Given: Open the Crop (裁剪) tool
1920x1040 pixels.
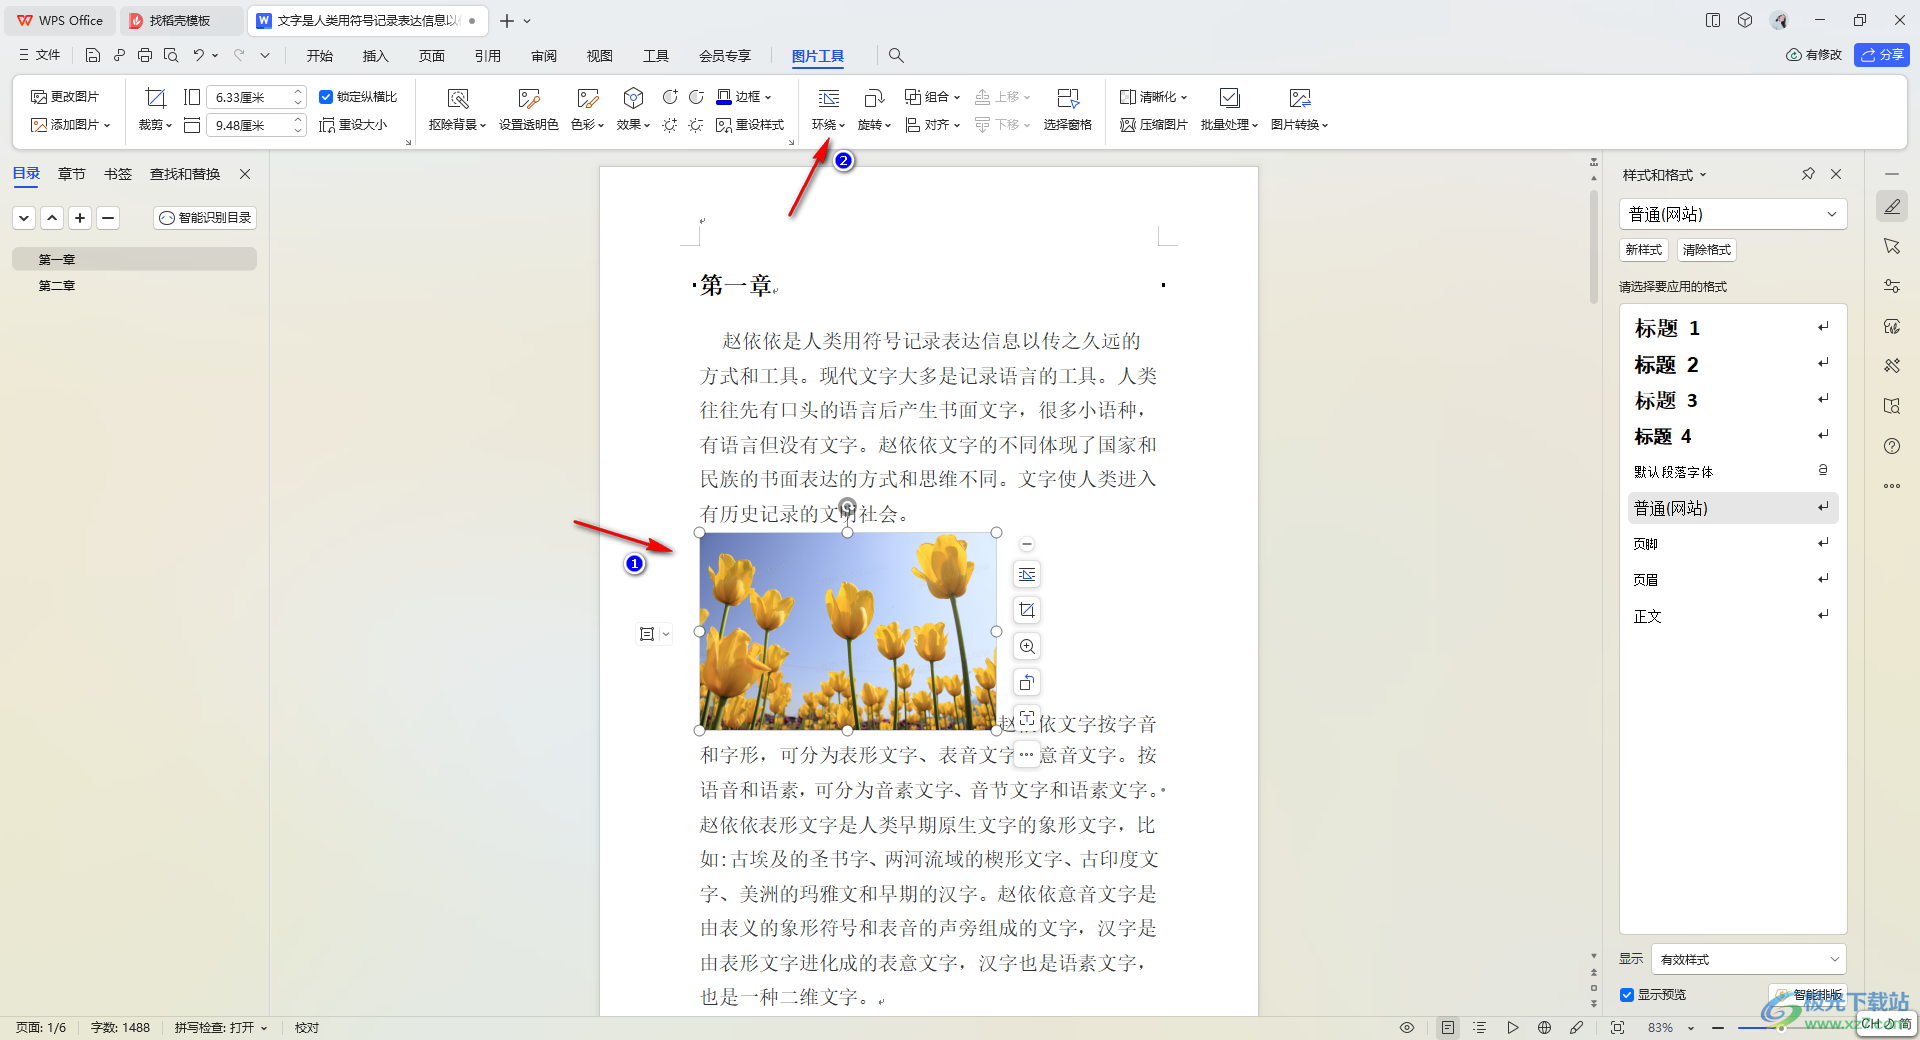Looking at the screenshot, I should pyautogui.click(x=155, y=98).
